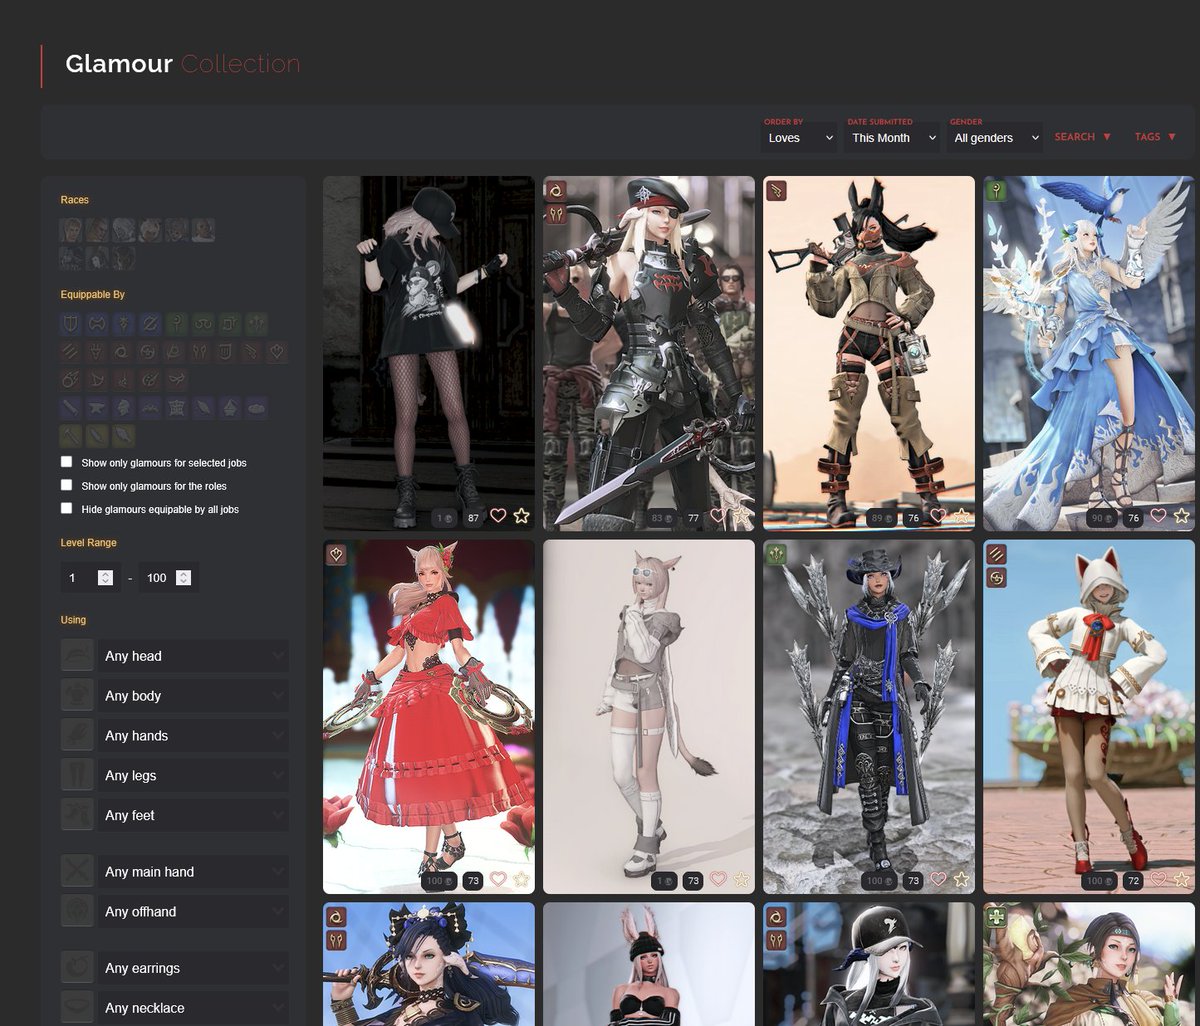This screenshot has height=1026, width=1200.
Task: Favorite the red dress glamour with star
Action: [521, 880]
